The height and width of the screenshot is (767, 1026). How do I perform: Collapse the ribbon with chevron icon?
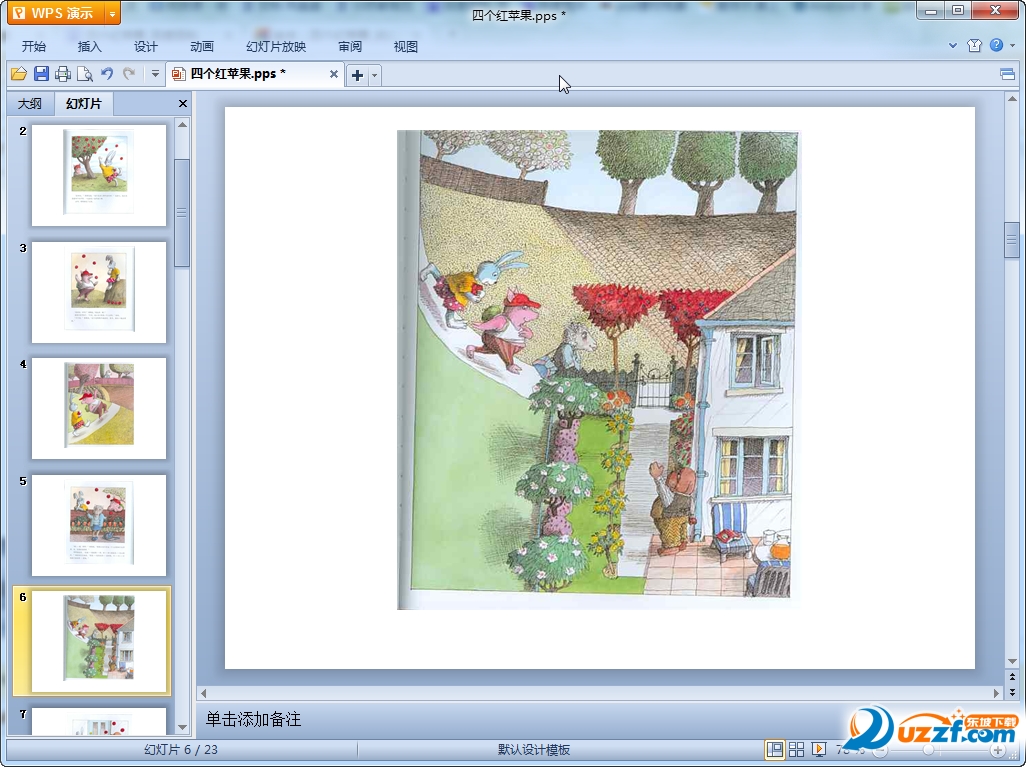[953, 45]
